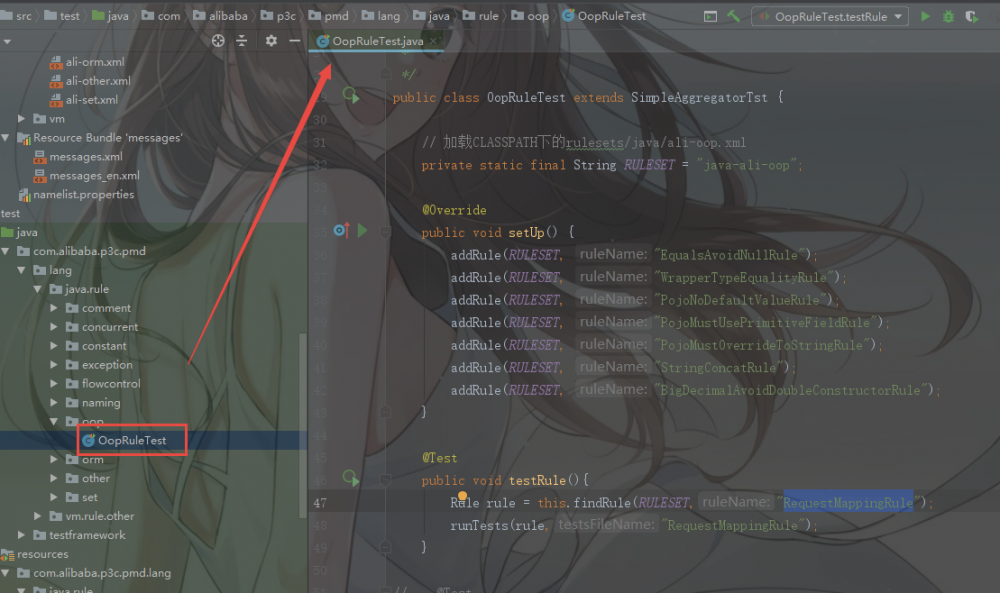The width and height of the screenshot is (1000, 593).
Task: Open OopRuleTest.testRule run configuration dropdown
Action: pyautogui.click(x=830, y=17)
